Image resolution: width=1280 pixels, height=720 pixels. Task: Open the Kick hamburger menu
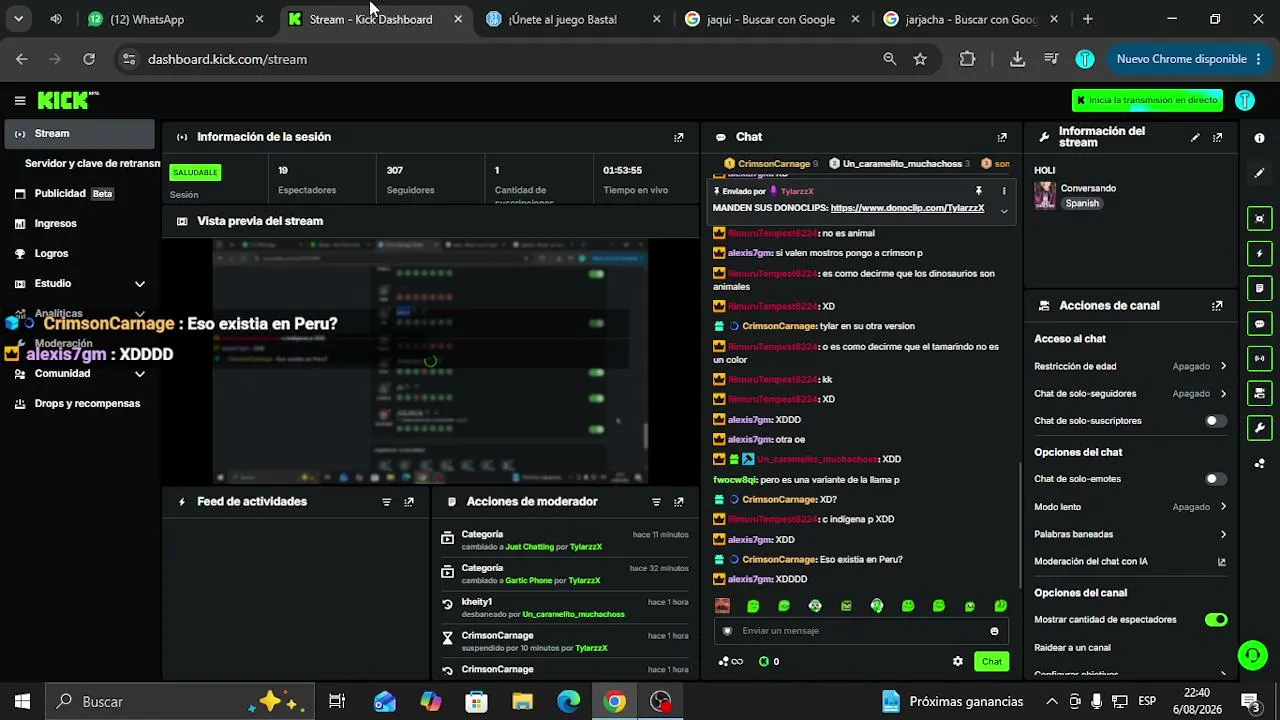click(x=20, y=100)
